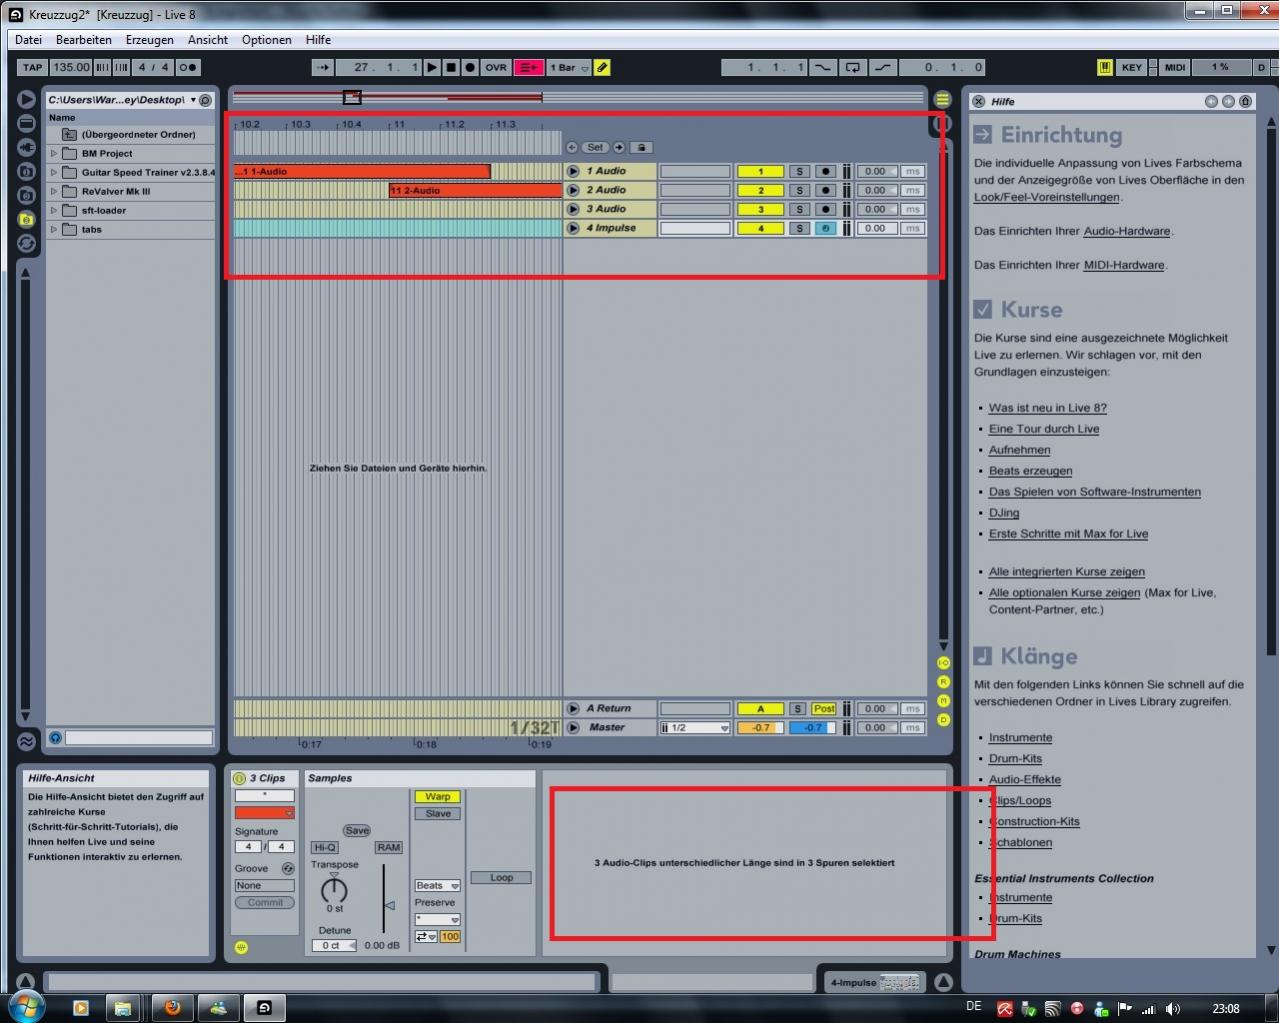Open the Groove Pool selector

tap(26, 741)
